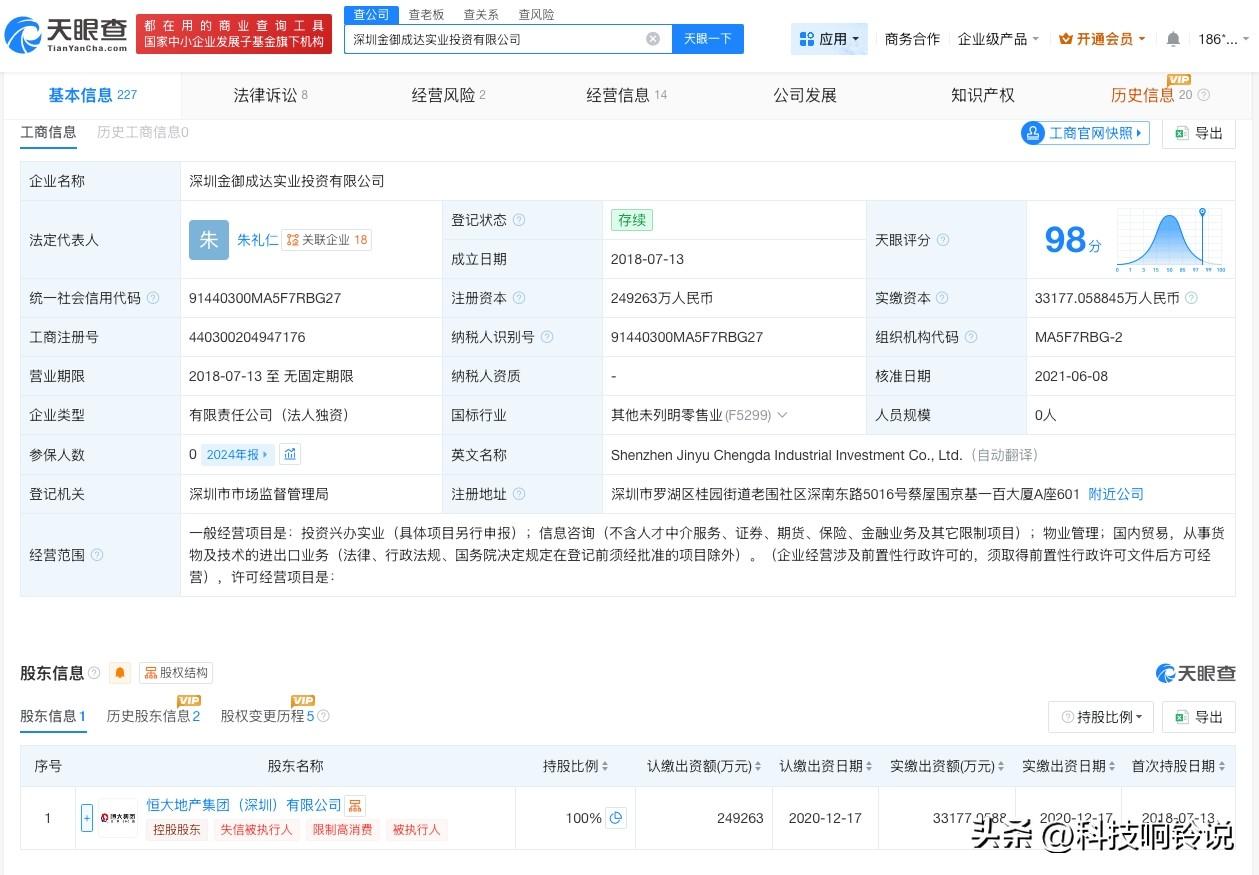Open the 持股比例 filter dropdown button
Image resolution: width=1259 pixels, height=875 pixels.
tap(1101, 717)
